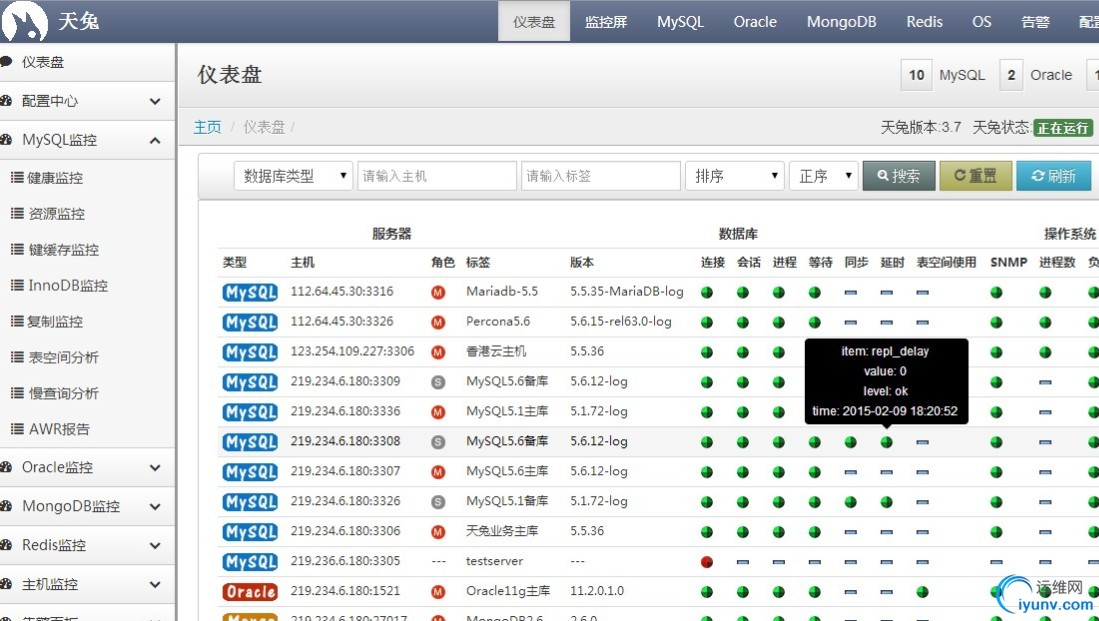Open the 正序 order dropdown
Image resolution: width=1099 pixels, height=621 pixels.
[823, 176]
